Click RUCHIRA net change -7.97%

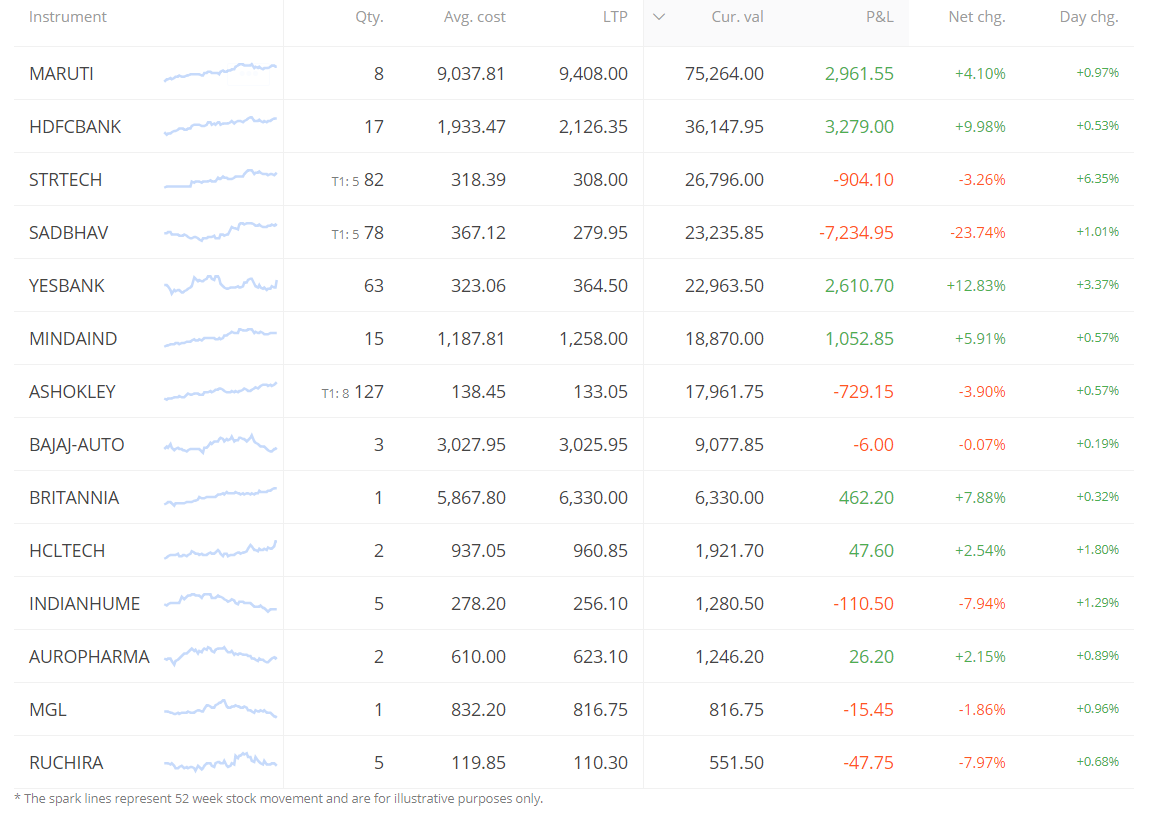(981, 763)
